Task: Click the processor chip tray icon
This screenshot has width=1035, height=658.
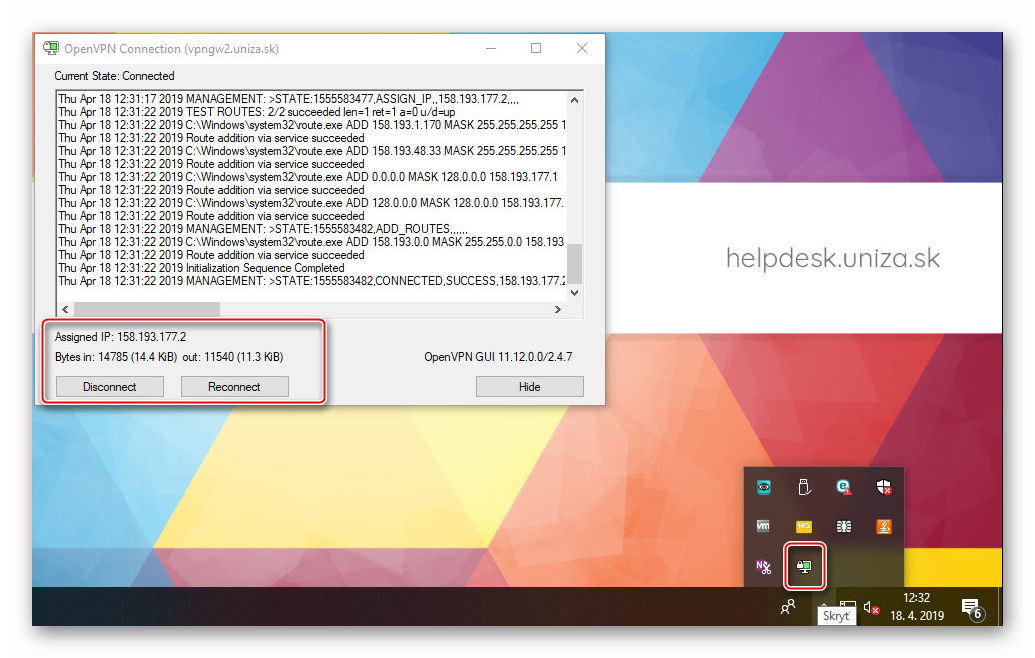Action: click(843, 526)
